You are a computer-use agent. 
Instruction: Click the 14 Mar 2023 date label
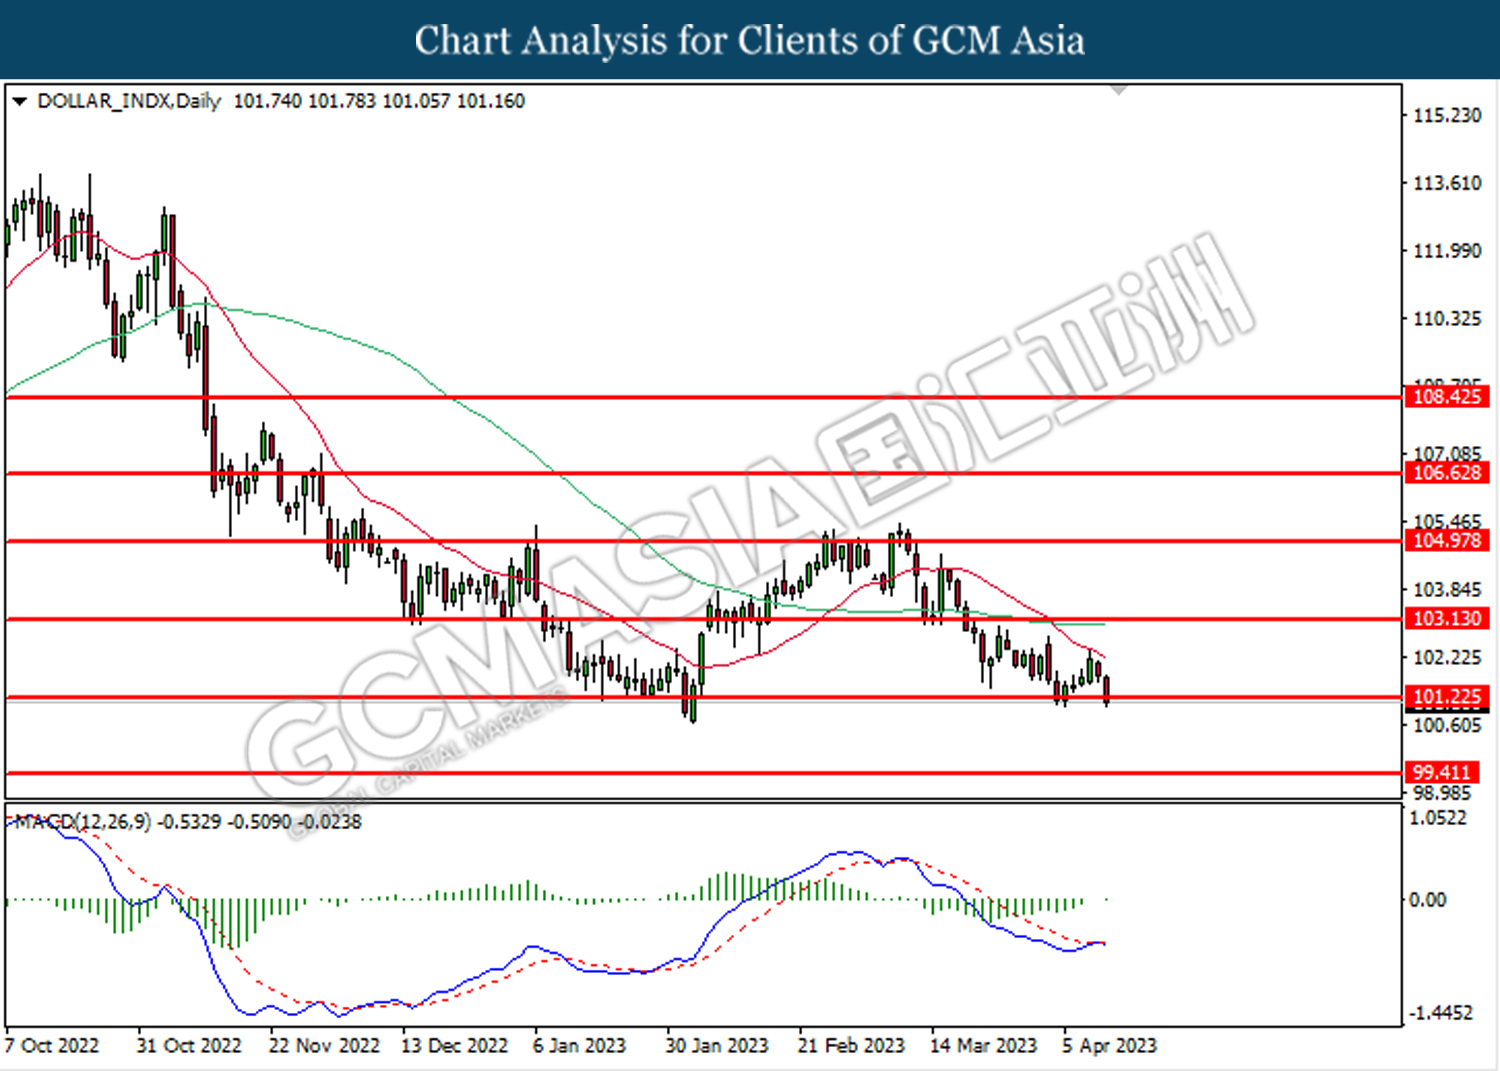tap(983, 1046)
